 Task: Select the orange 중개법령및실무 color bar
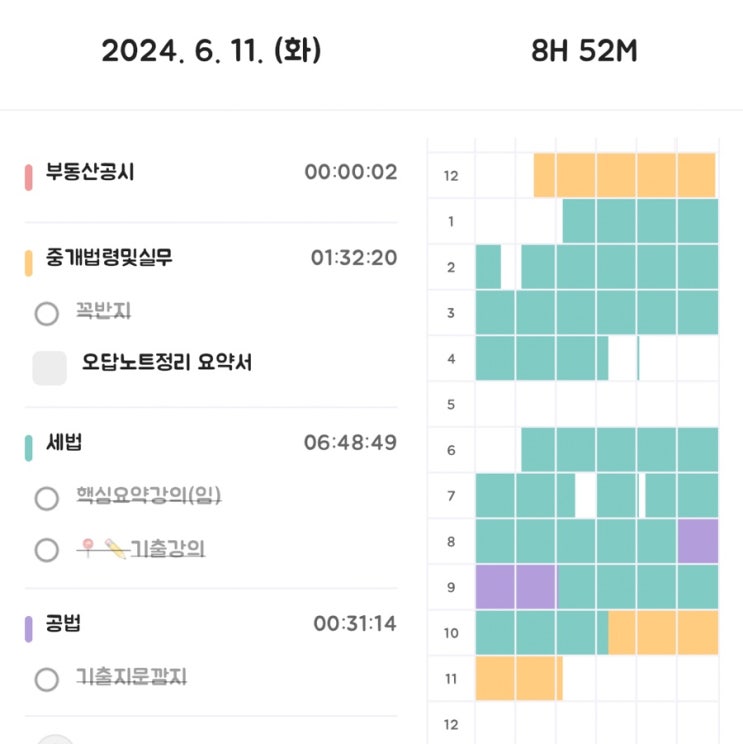click(x=30, y=261)
